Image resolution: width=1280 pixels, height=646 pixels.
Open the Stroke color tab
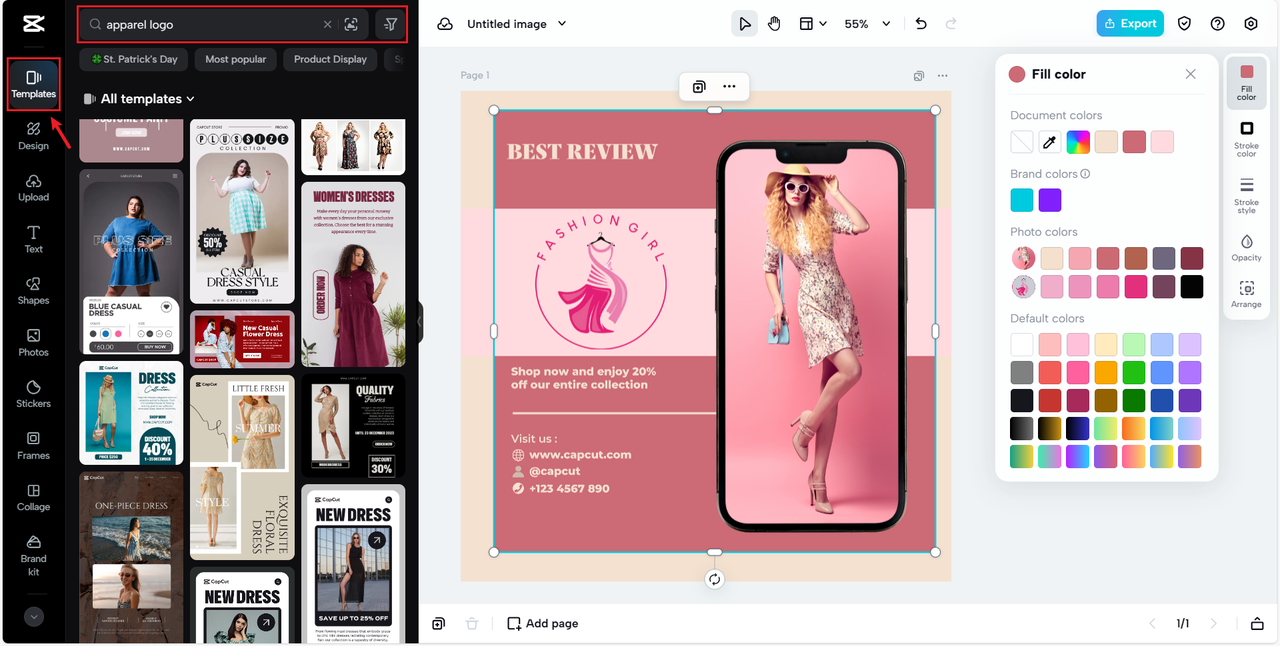(1247, 139)
